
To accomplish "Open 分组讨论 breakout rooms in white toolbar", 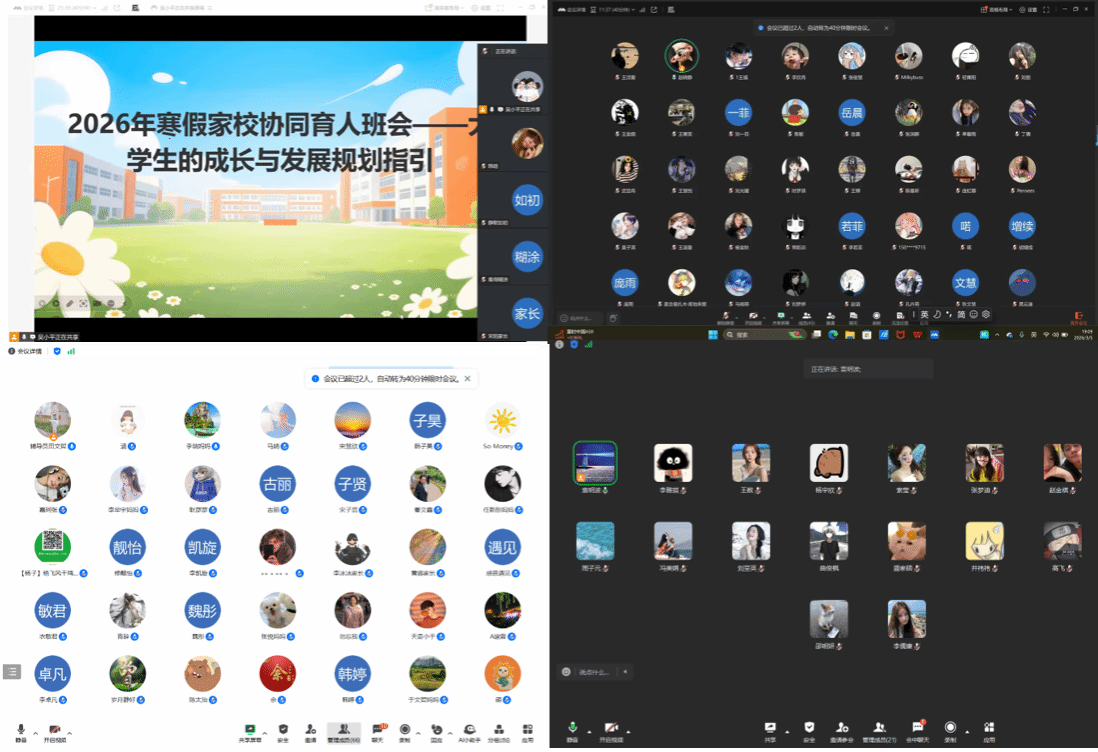I will (498, 731).
